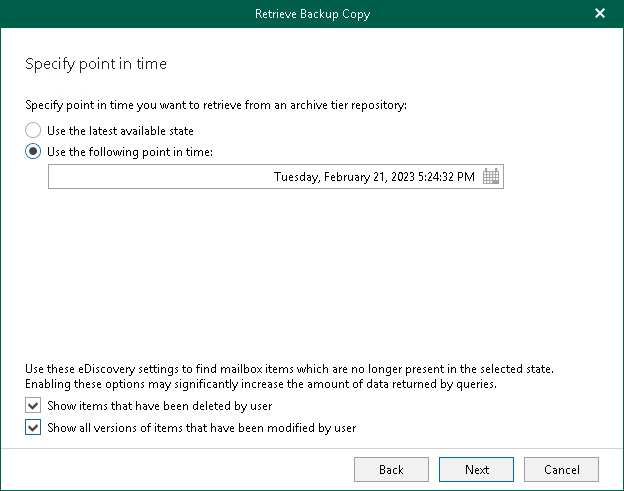Click the 'Specify point in time' heading
The image size is (624, 491).
95,64
